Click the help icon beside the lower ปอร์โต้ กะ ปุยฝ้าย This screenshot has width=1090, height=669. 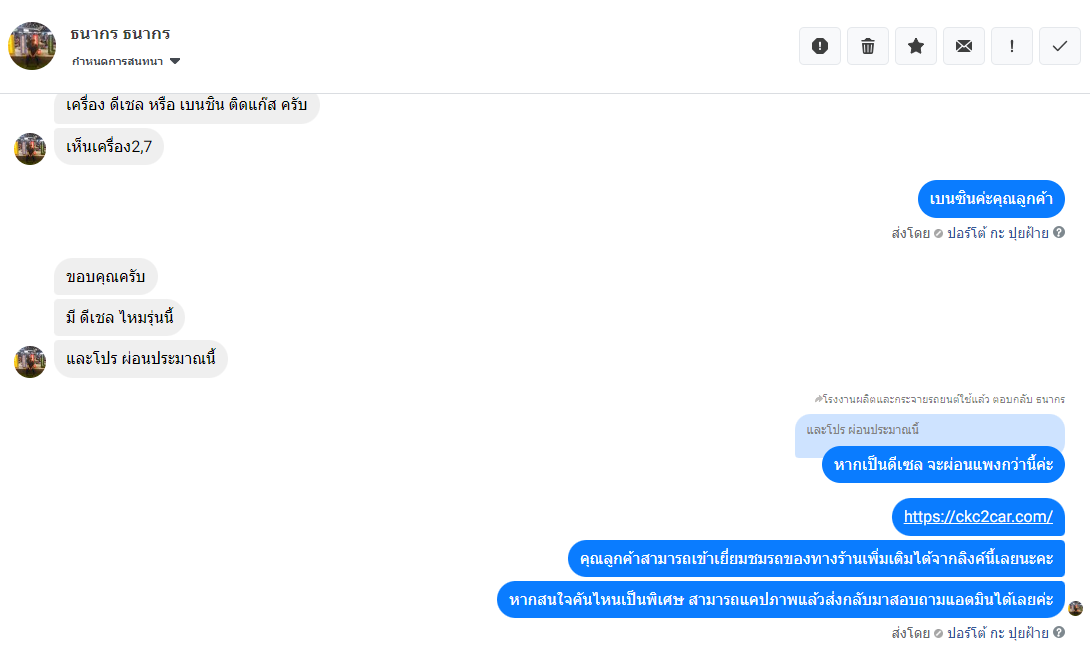(x=1059, y=632)
